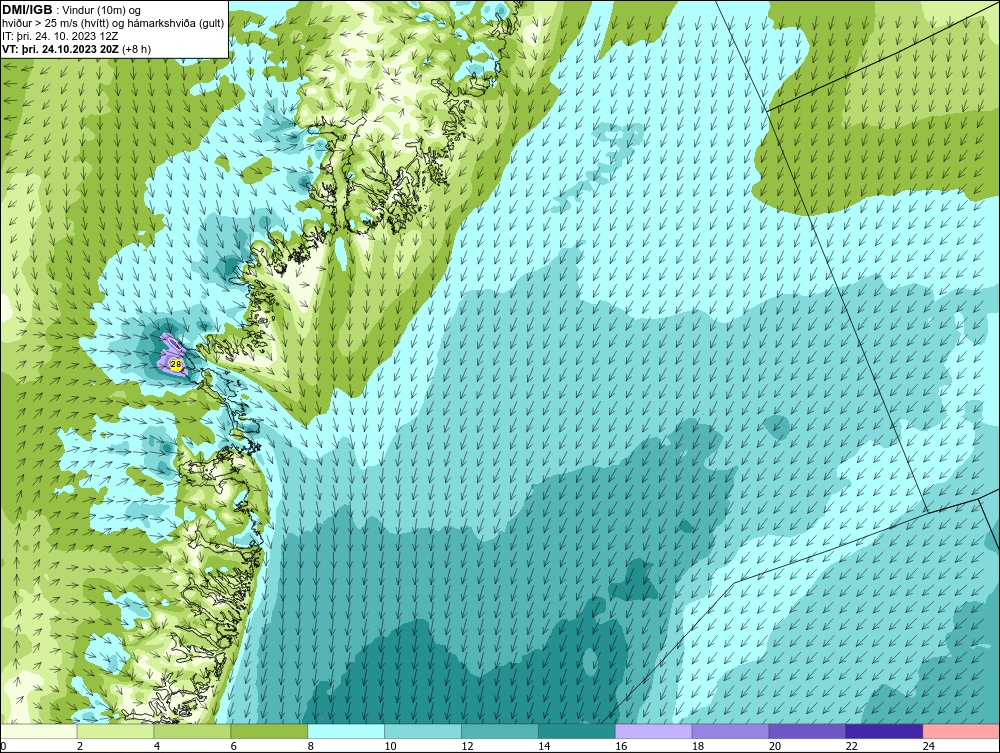Select the 22–24 m/s dark indigo swatch
1000x753 pixels.
pyautogui.click(x=885, y=731)
